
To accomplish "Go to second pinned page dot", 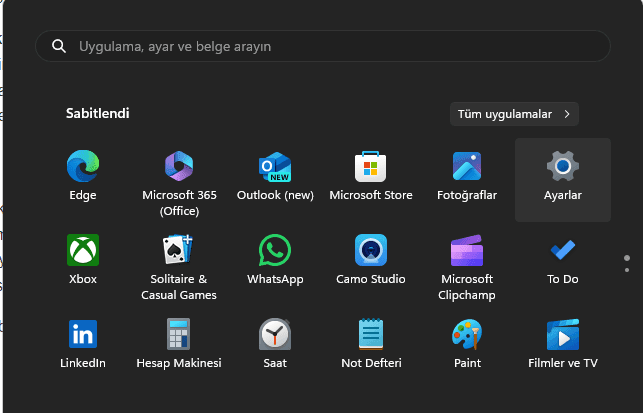I will pyautogui.click(x=627, y=270).
